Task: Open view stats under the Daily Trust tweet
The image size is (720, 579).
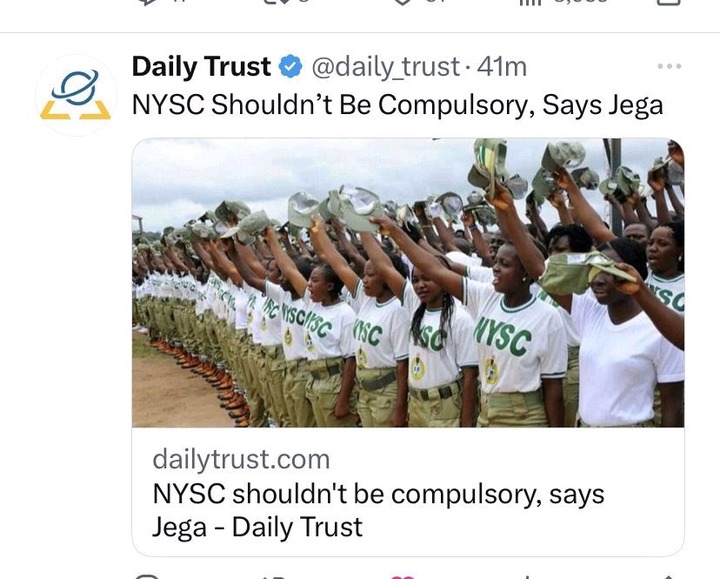Action: (x=528, y=577)
